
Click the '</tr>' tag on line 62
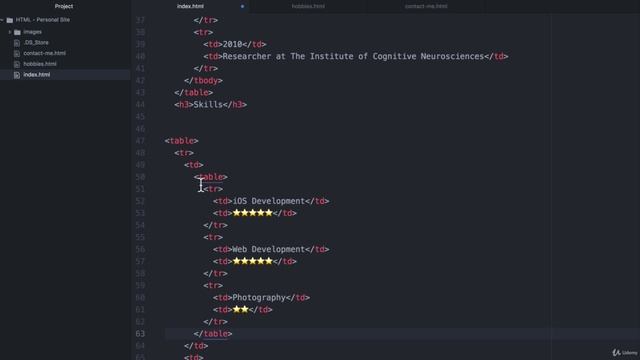coord(216,322)
